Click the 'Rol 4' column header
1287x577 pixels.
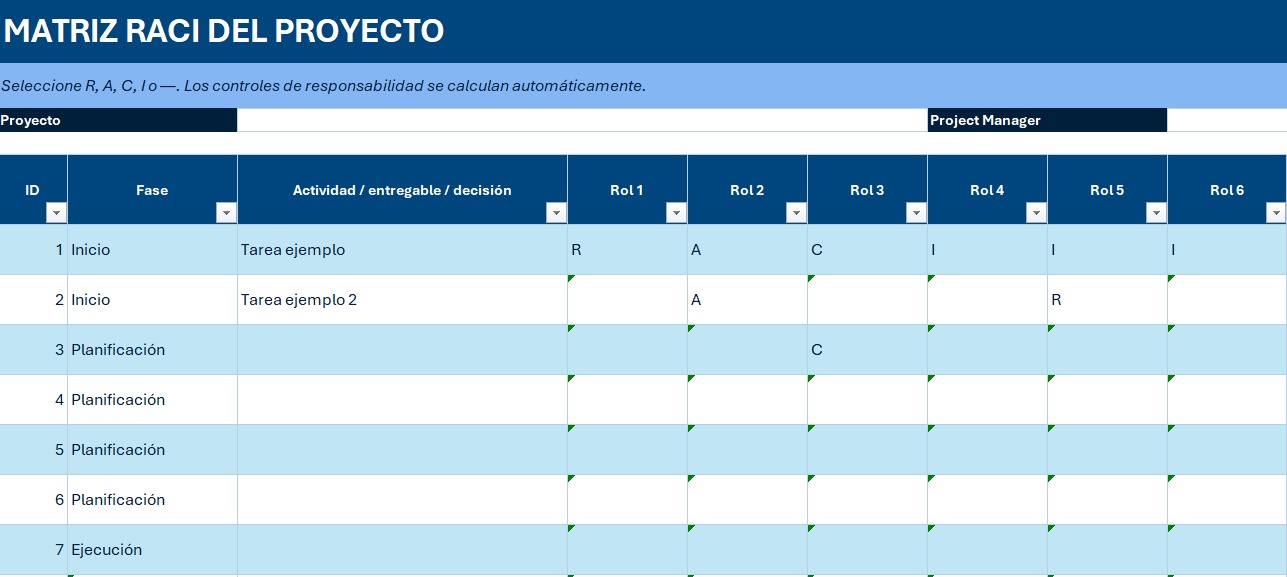987,190
